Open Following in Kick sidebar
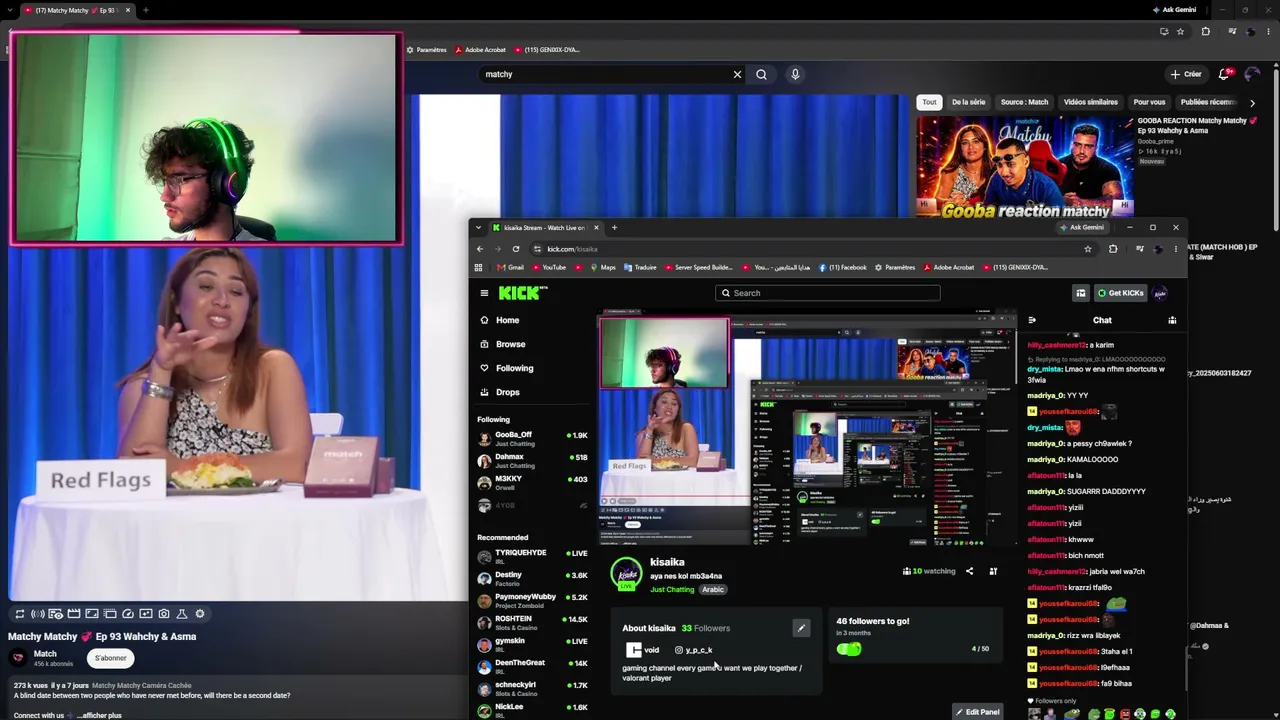Screen dimensions: 1280x720 click(x=515, y=368)
